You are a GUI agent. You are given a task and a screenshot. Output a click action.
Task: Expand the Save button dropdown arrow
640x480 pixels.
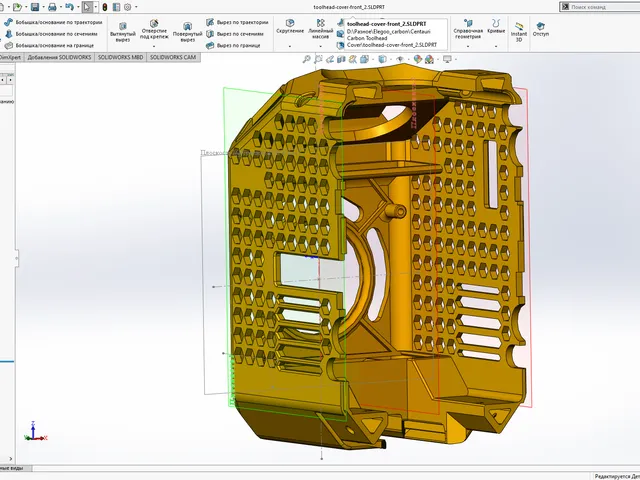click(x=43, y=7)
